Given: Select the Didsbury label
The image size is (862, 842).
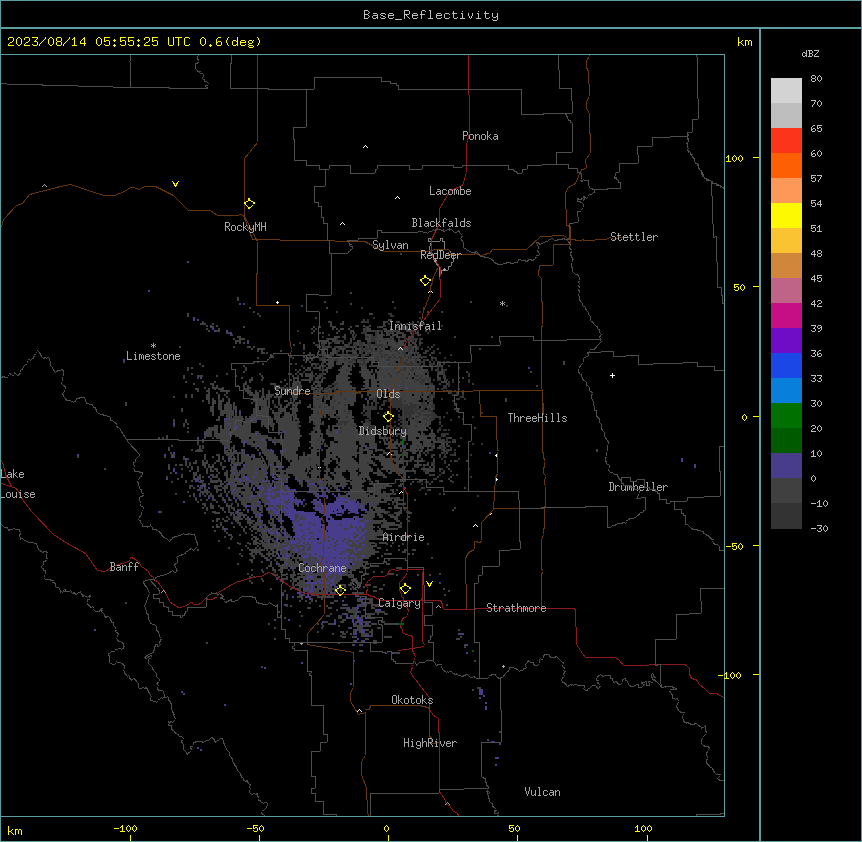Looking at the screenshot, I should pos(383,431).
